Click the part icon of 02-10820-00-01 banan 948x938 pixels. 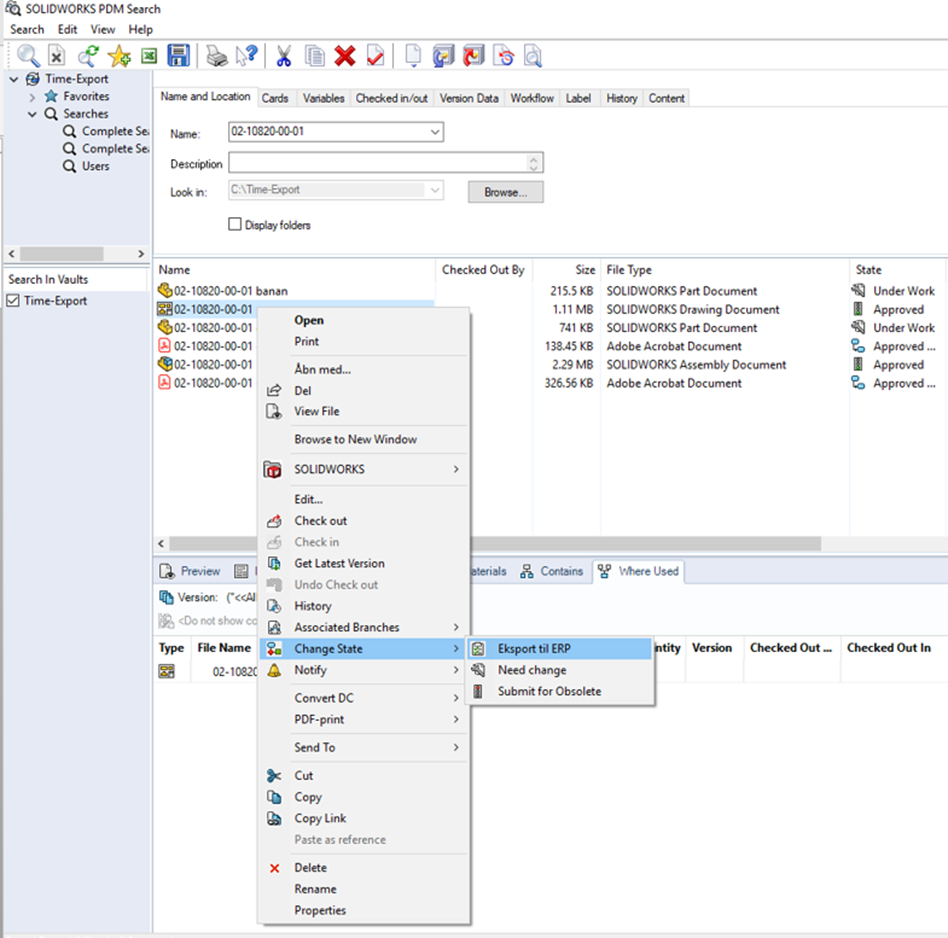click(165, 291)
